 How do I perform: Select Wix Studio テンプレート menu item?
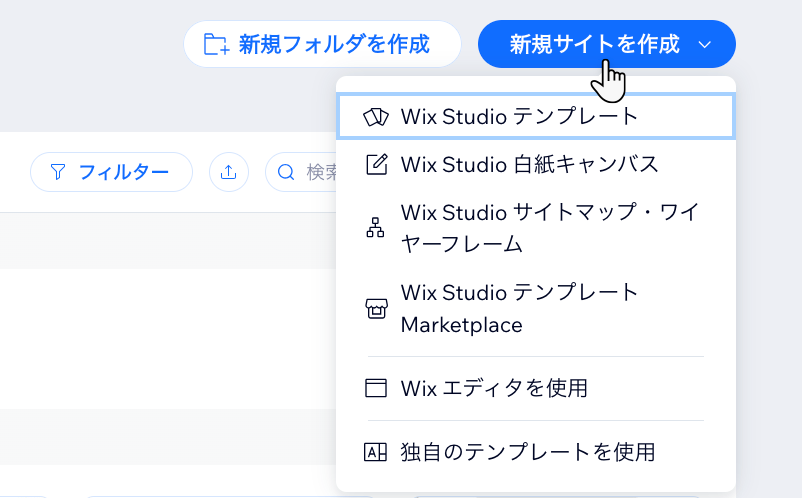[x=536, y=117]
